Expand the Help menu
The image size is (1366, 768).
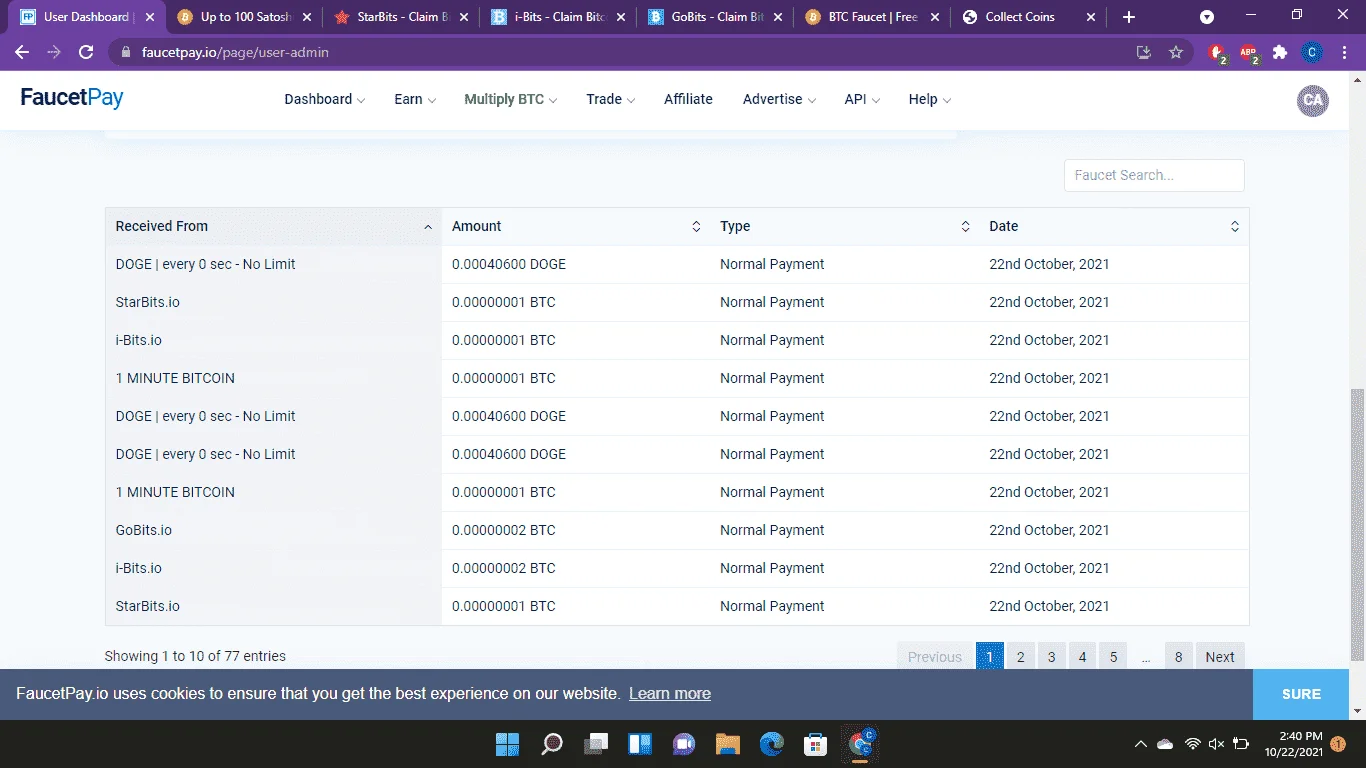[x=930, y=99]
